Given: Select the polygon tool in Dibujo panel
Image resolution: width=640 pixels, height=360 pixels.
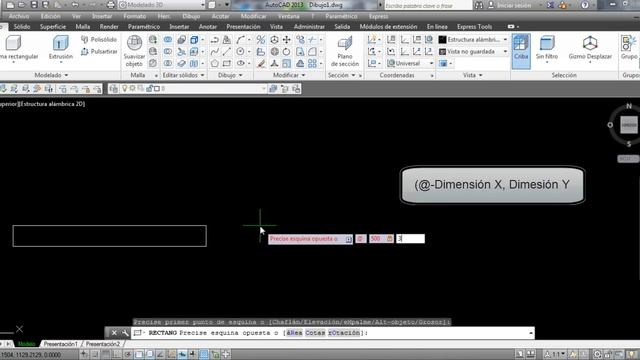Looking at the screenshot, I should tap(215, 64).
